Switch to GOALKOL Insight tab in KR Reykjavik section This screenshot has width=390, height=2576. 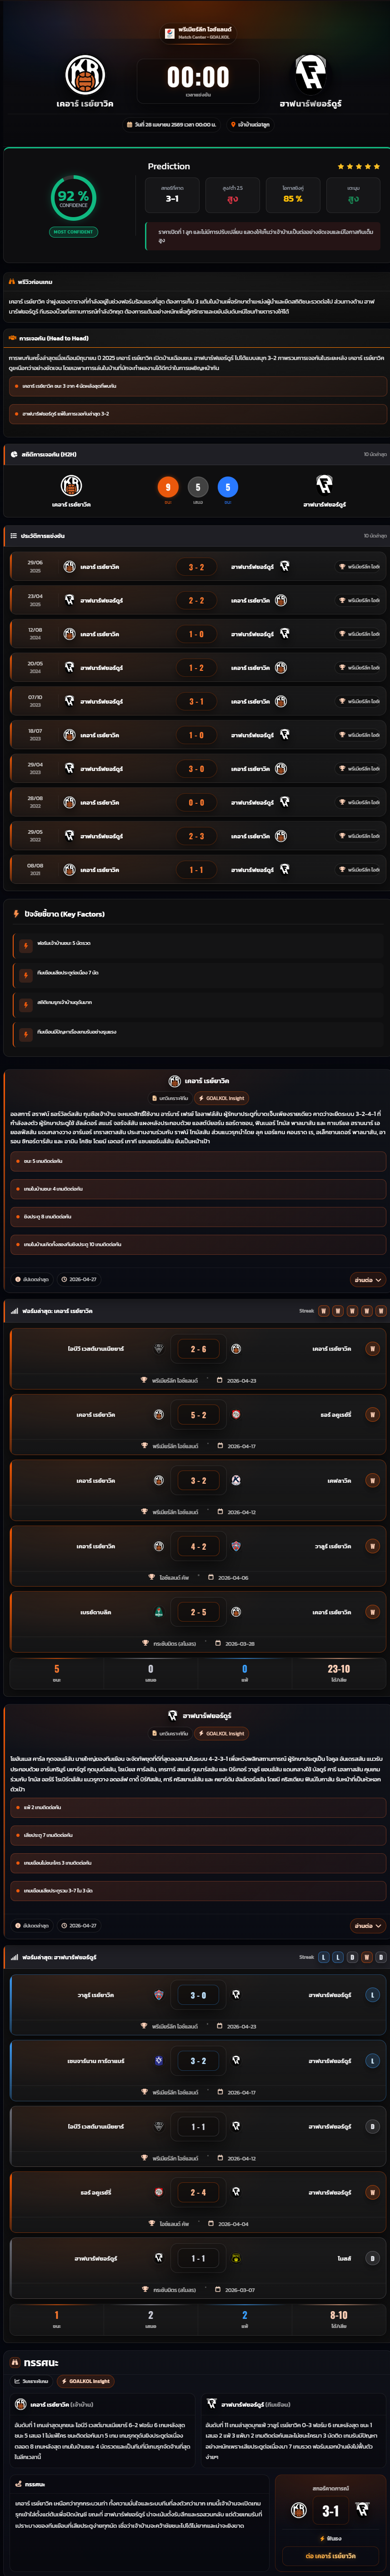[221, 1098]
